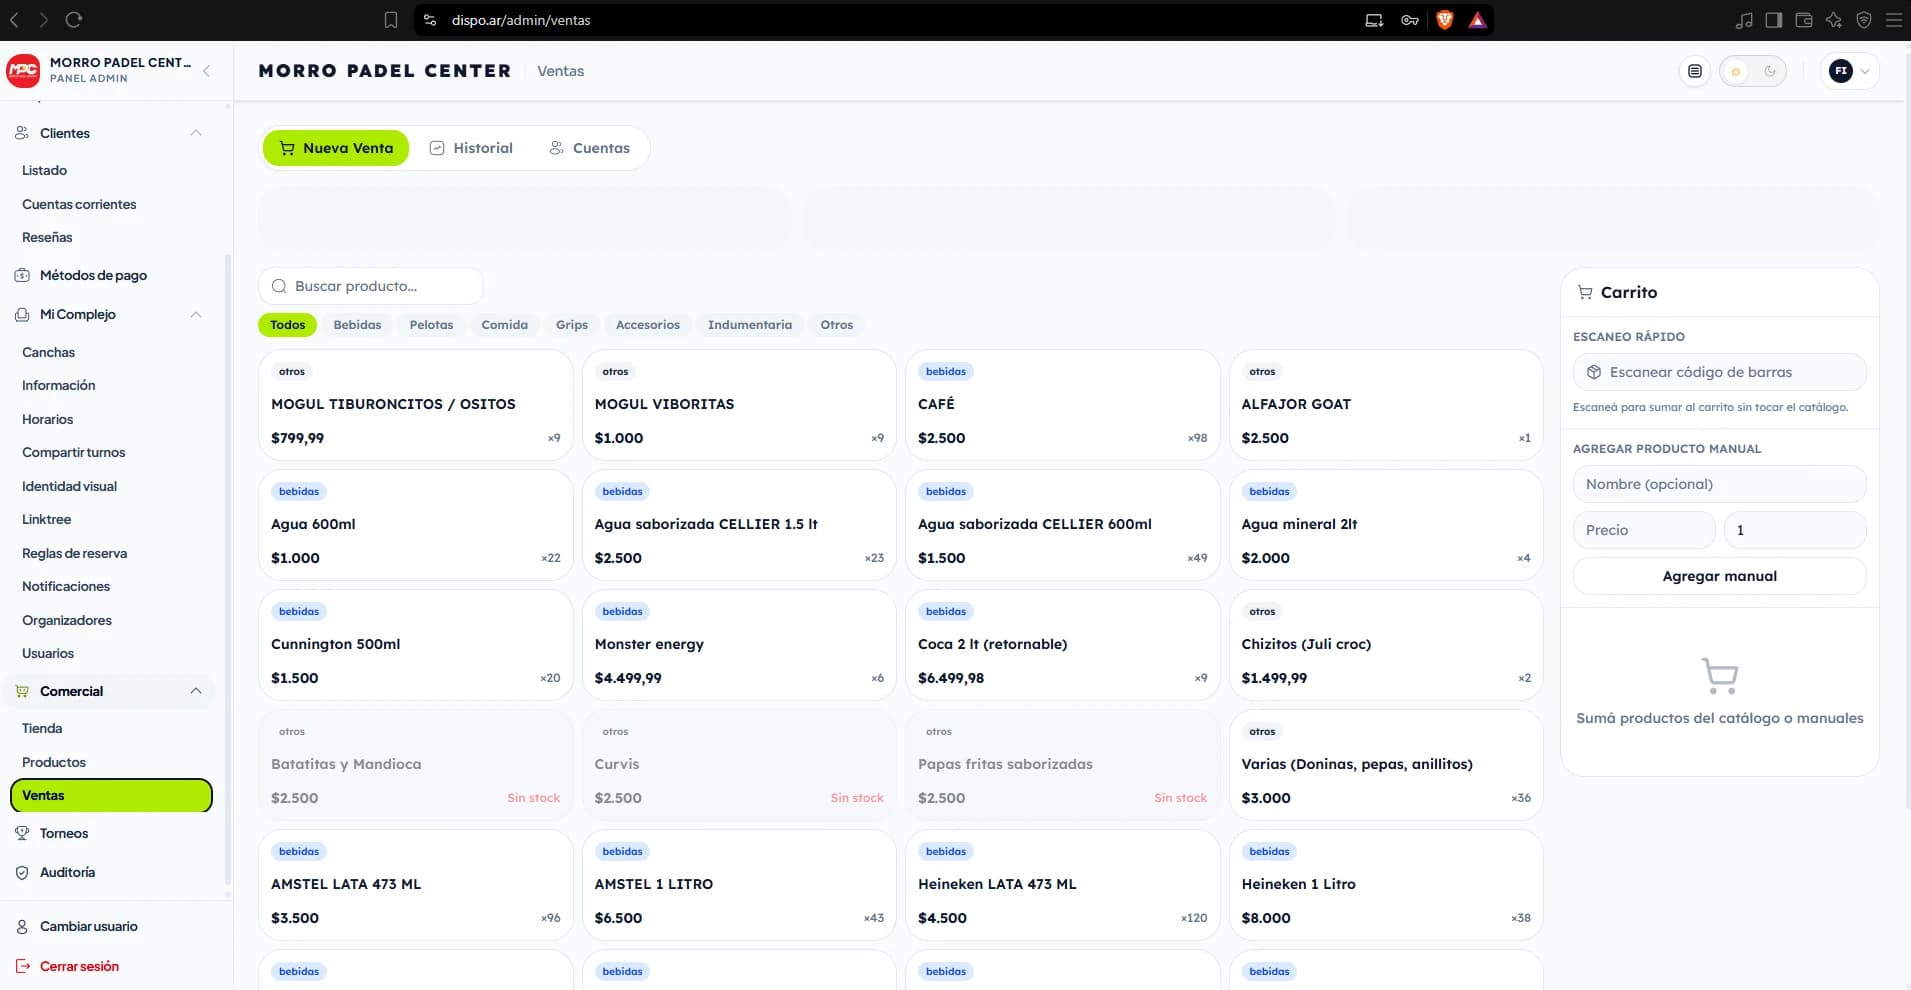
Task: Click the Carrito cart icon in header
Action: coord(1585,292)
